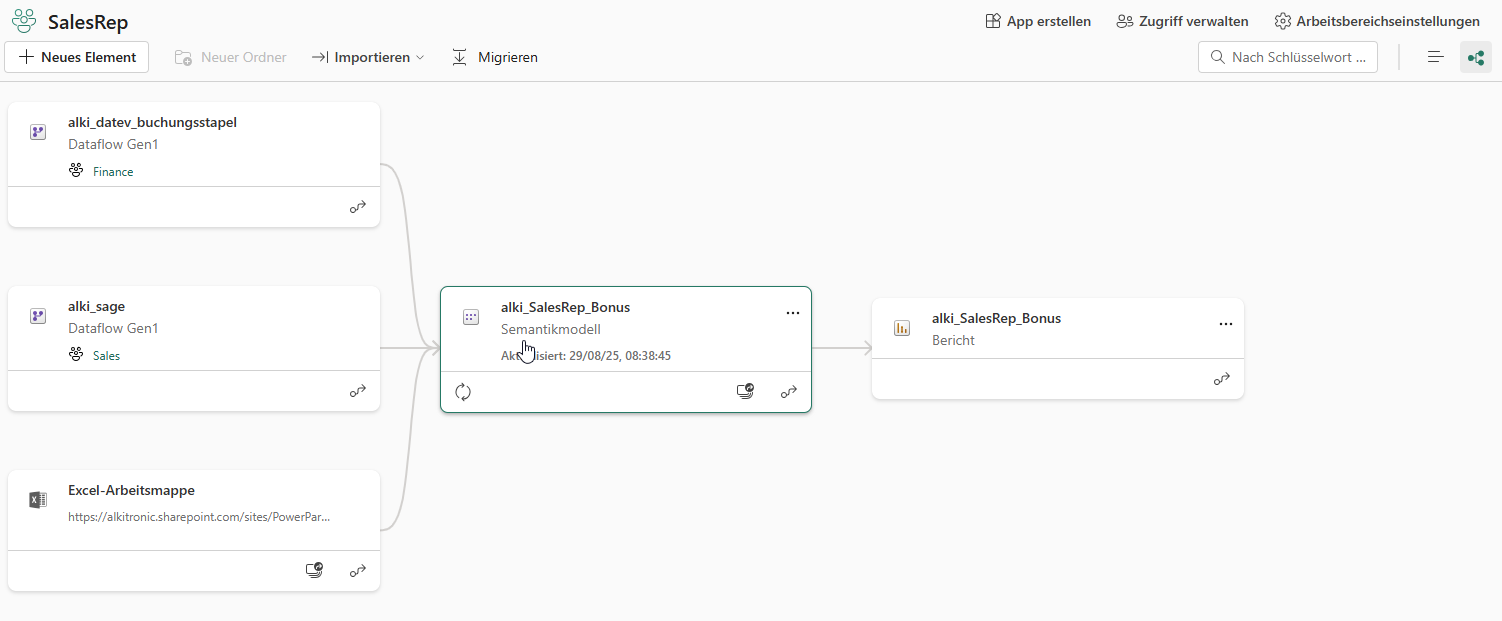Open alki_SalesRep_Bonus Bericht title
The width and height of the screenshot is (1502, 621).
(x=996, y=318)
